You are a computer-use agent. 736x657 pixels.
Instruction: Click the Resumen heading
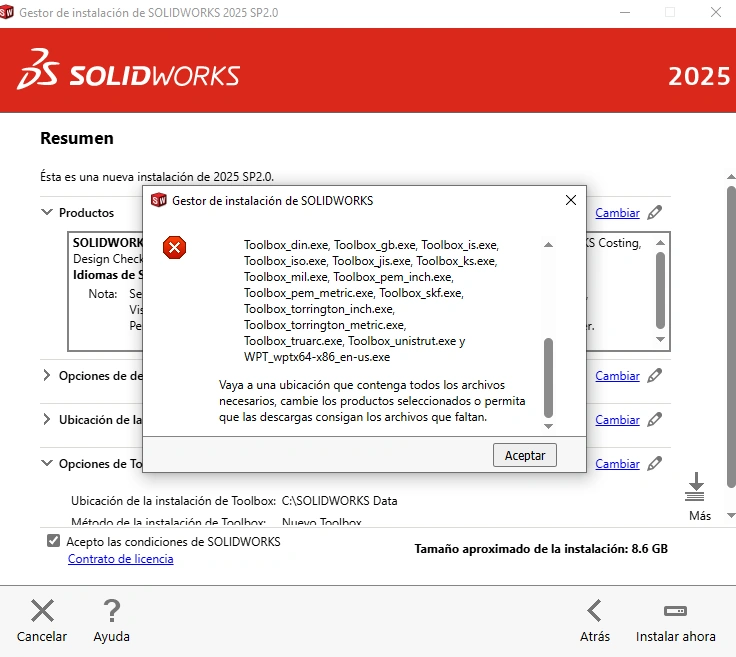(x=77, y=138)
